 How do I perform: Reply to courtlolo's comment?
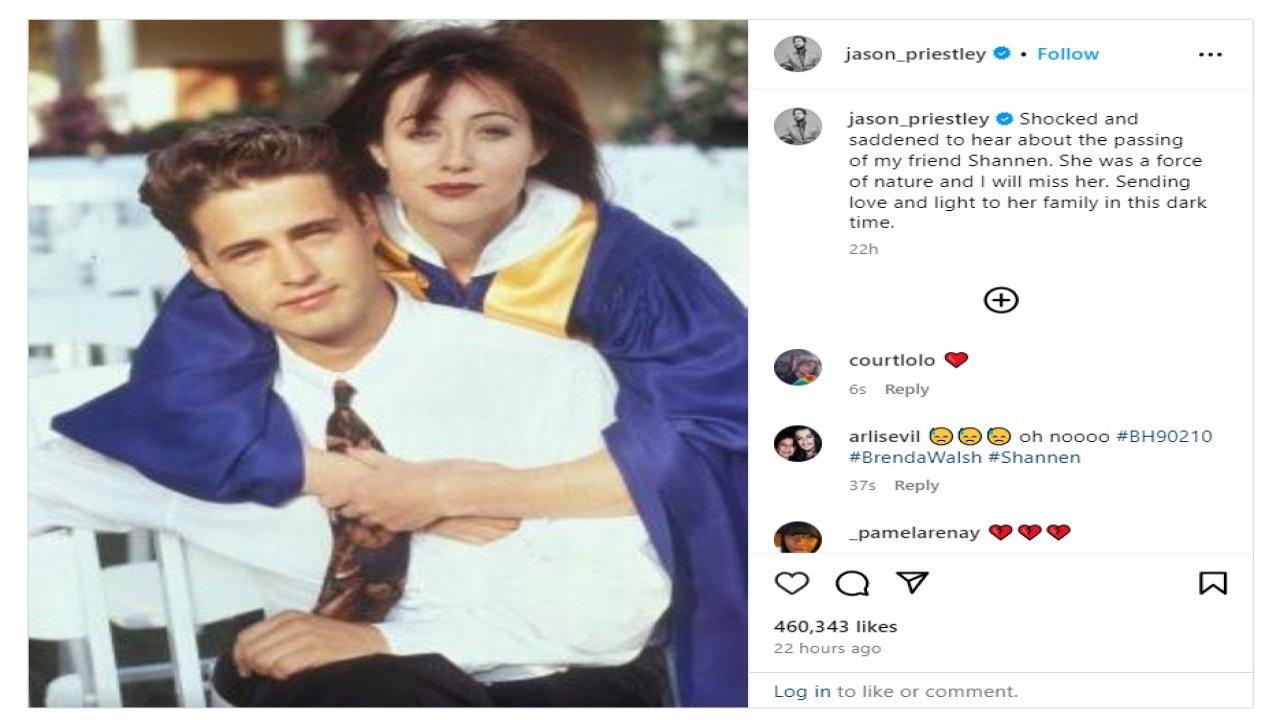(907, 389)
